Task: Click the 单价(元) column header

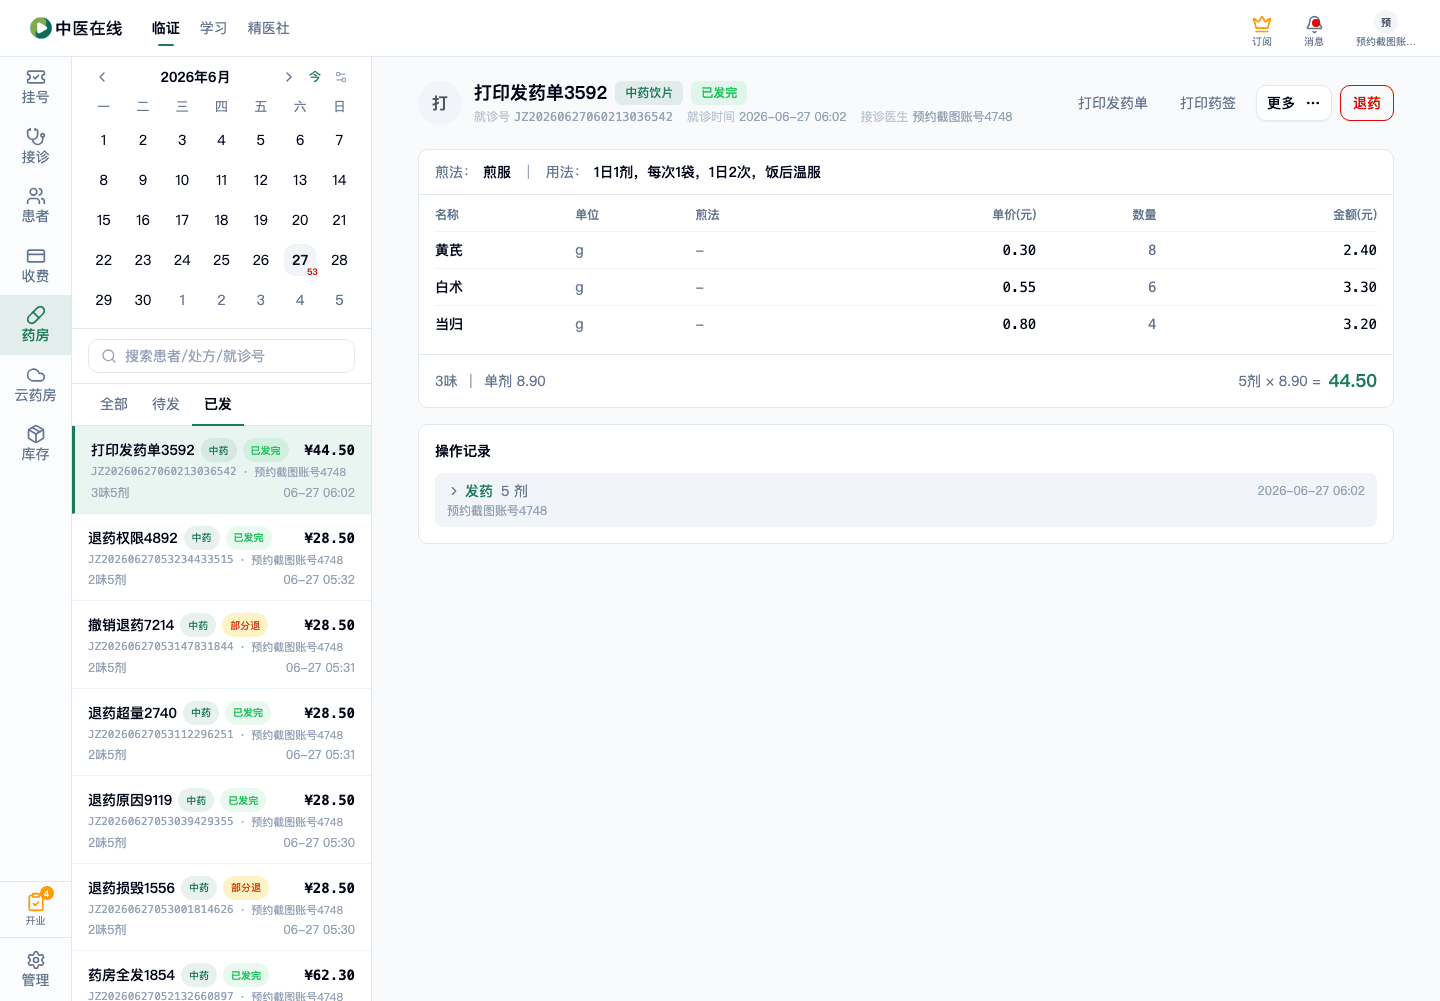Action: pyautogui.click(x=1014, y=215)
